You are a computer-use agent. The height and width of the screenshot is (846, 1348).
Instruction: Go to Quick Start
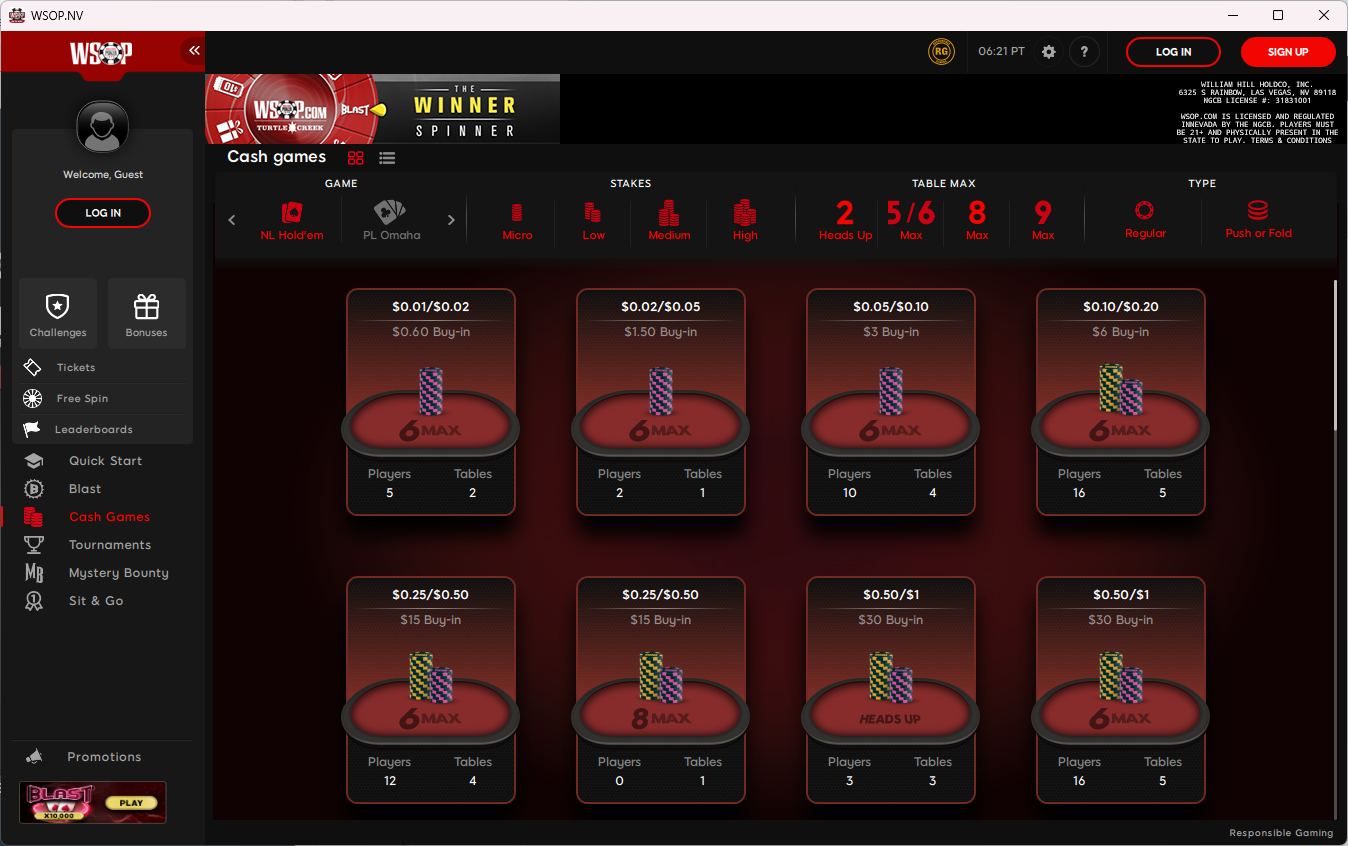pos(104,461)
